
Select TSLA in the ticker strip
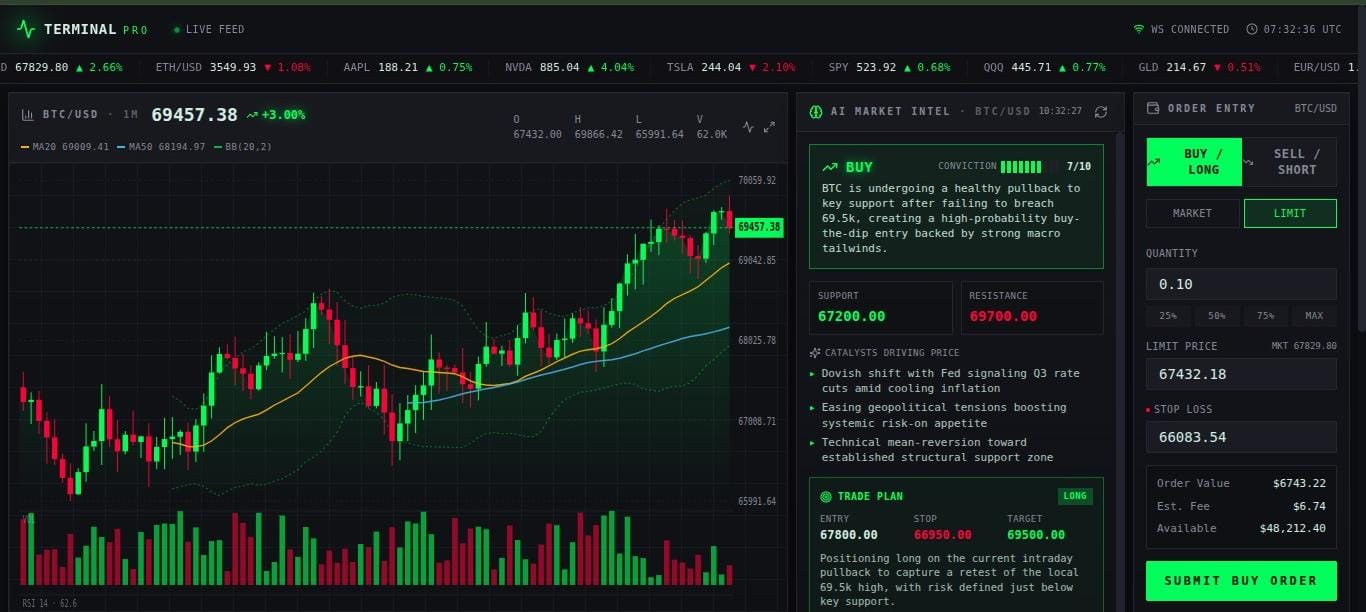(x=732, y=68)
